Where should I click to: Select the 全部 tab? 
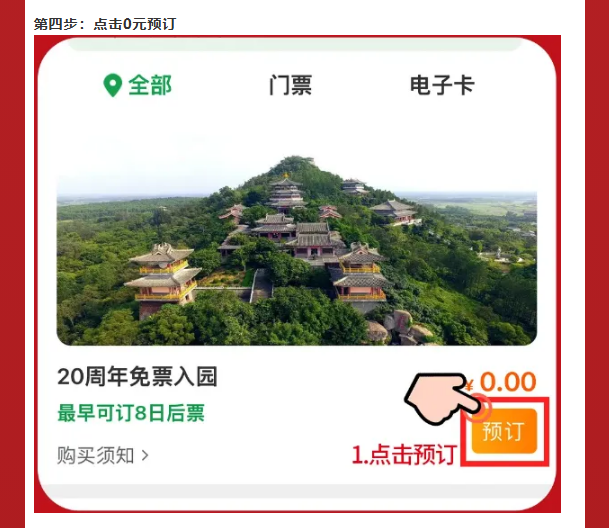[150, 85]
